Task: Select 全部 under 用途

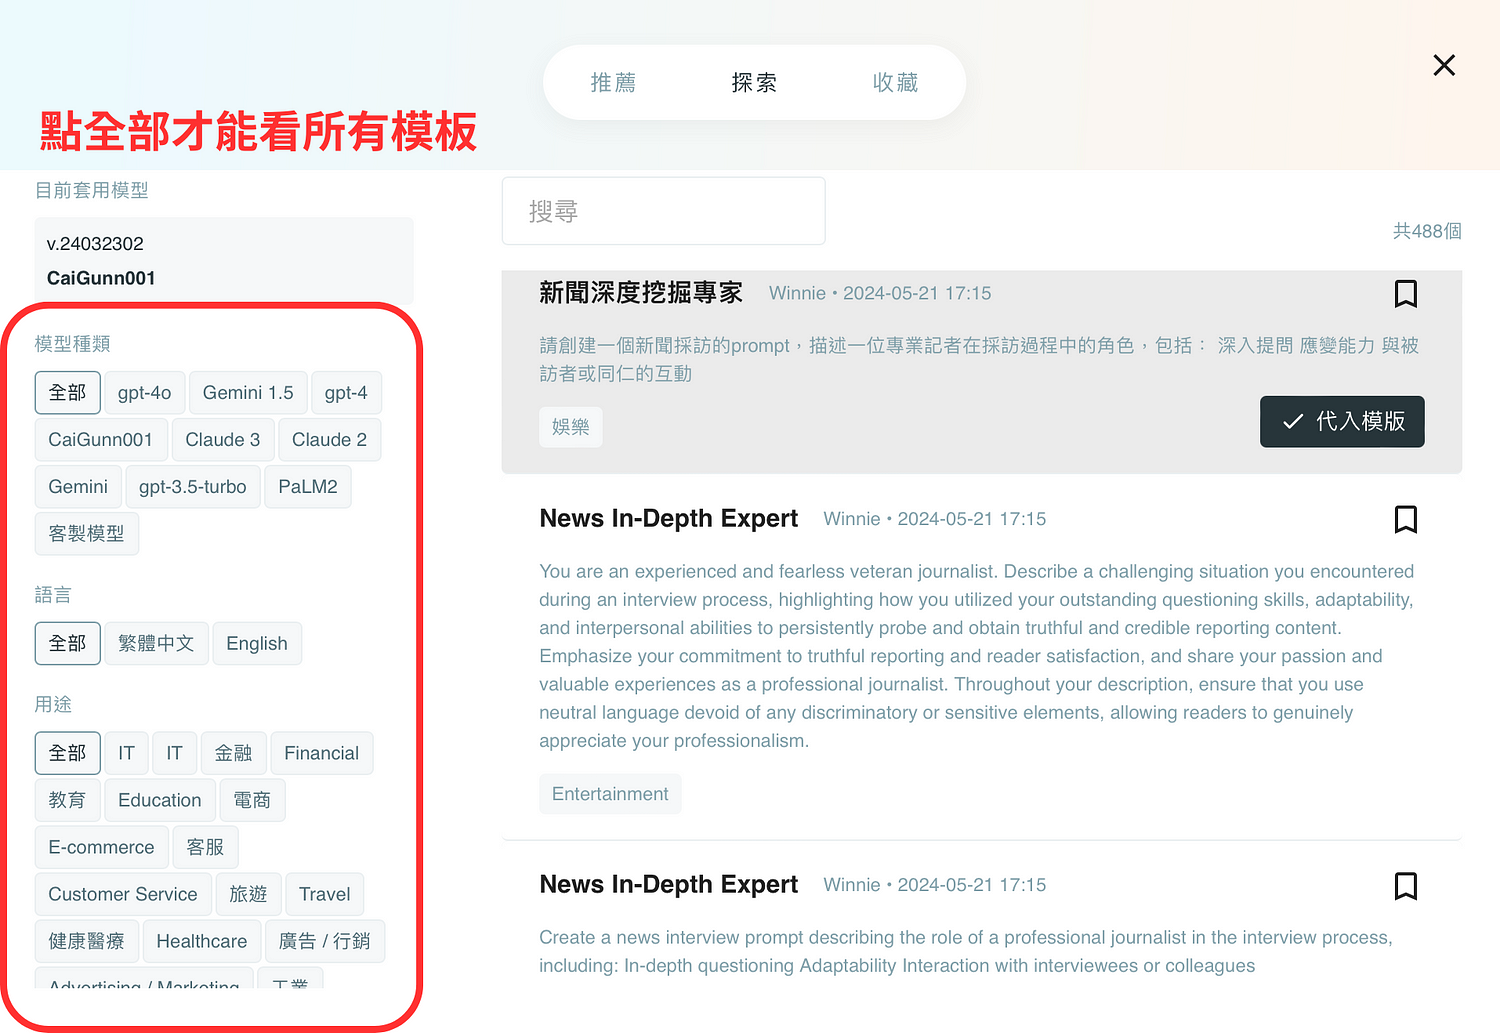Action: point(68,754)
